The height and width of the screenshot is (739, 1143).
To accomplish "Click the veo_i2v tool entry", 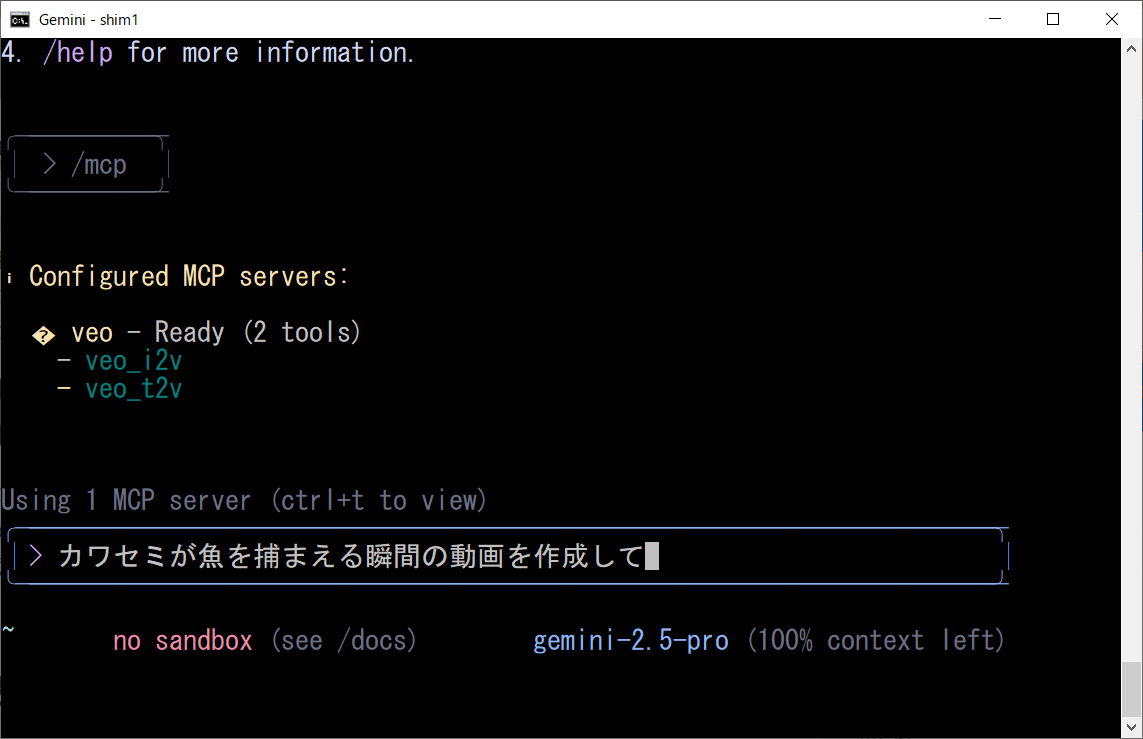I will [x=133, y=361].
